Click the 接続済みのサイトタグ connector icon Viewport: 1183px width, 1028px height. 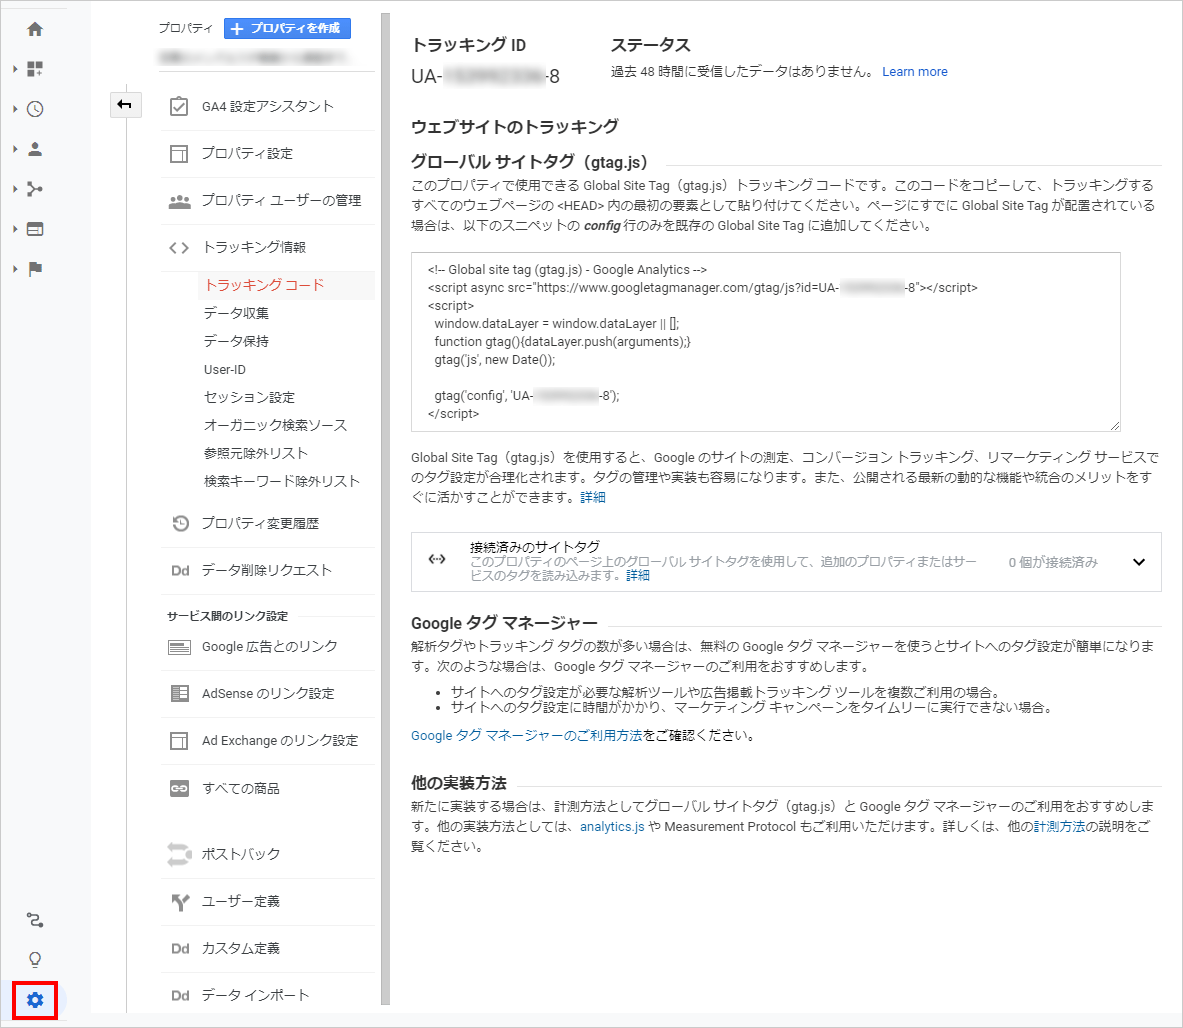point(437,560)
